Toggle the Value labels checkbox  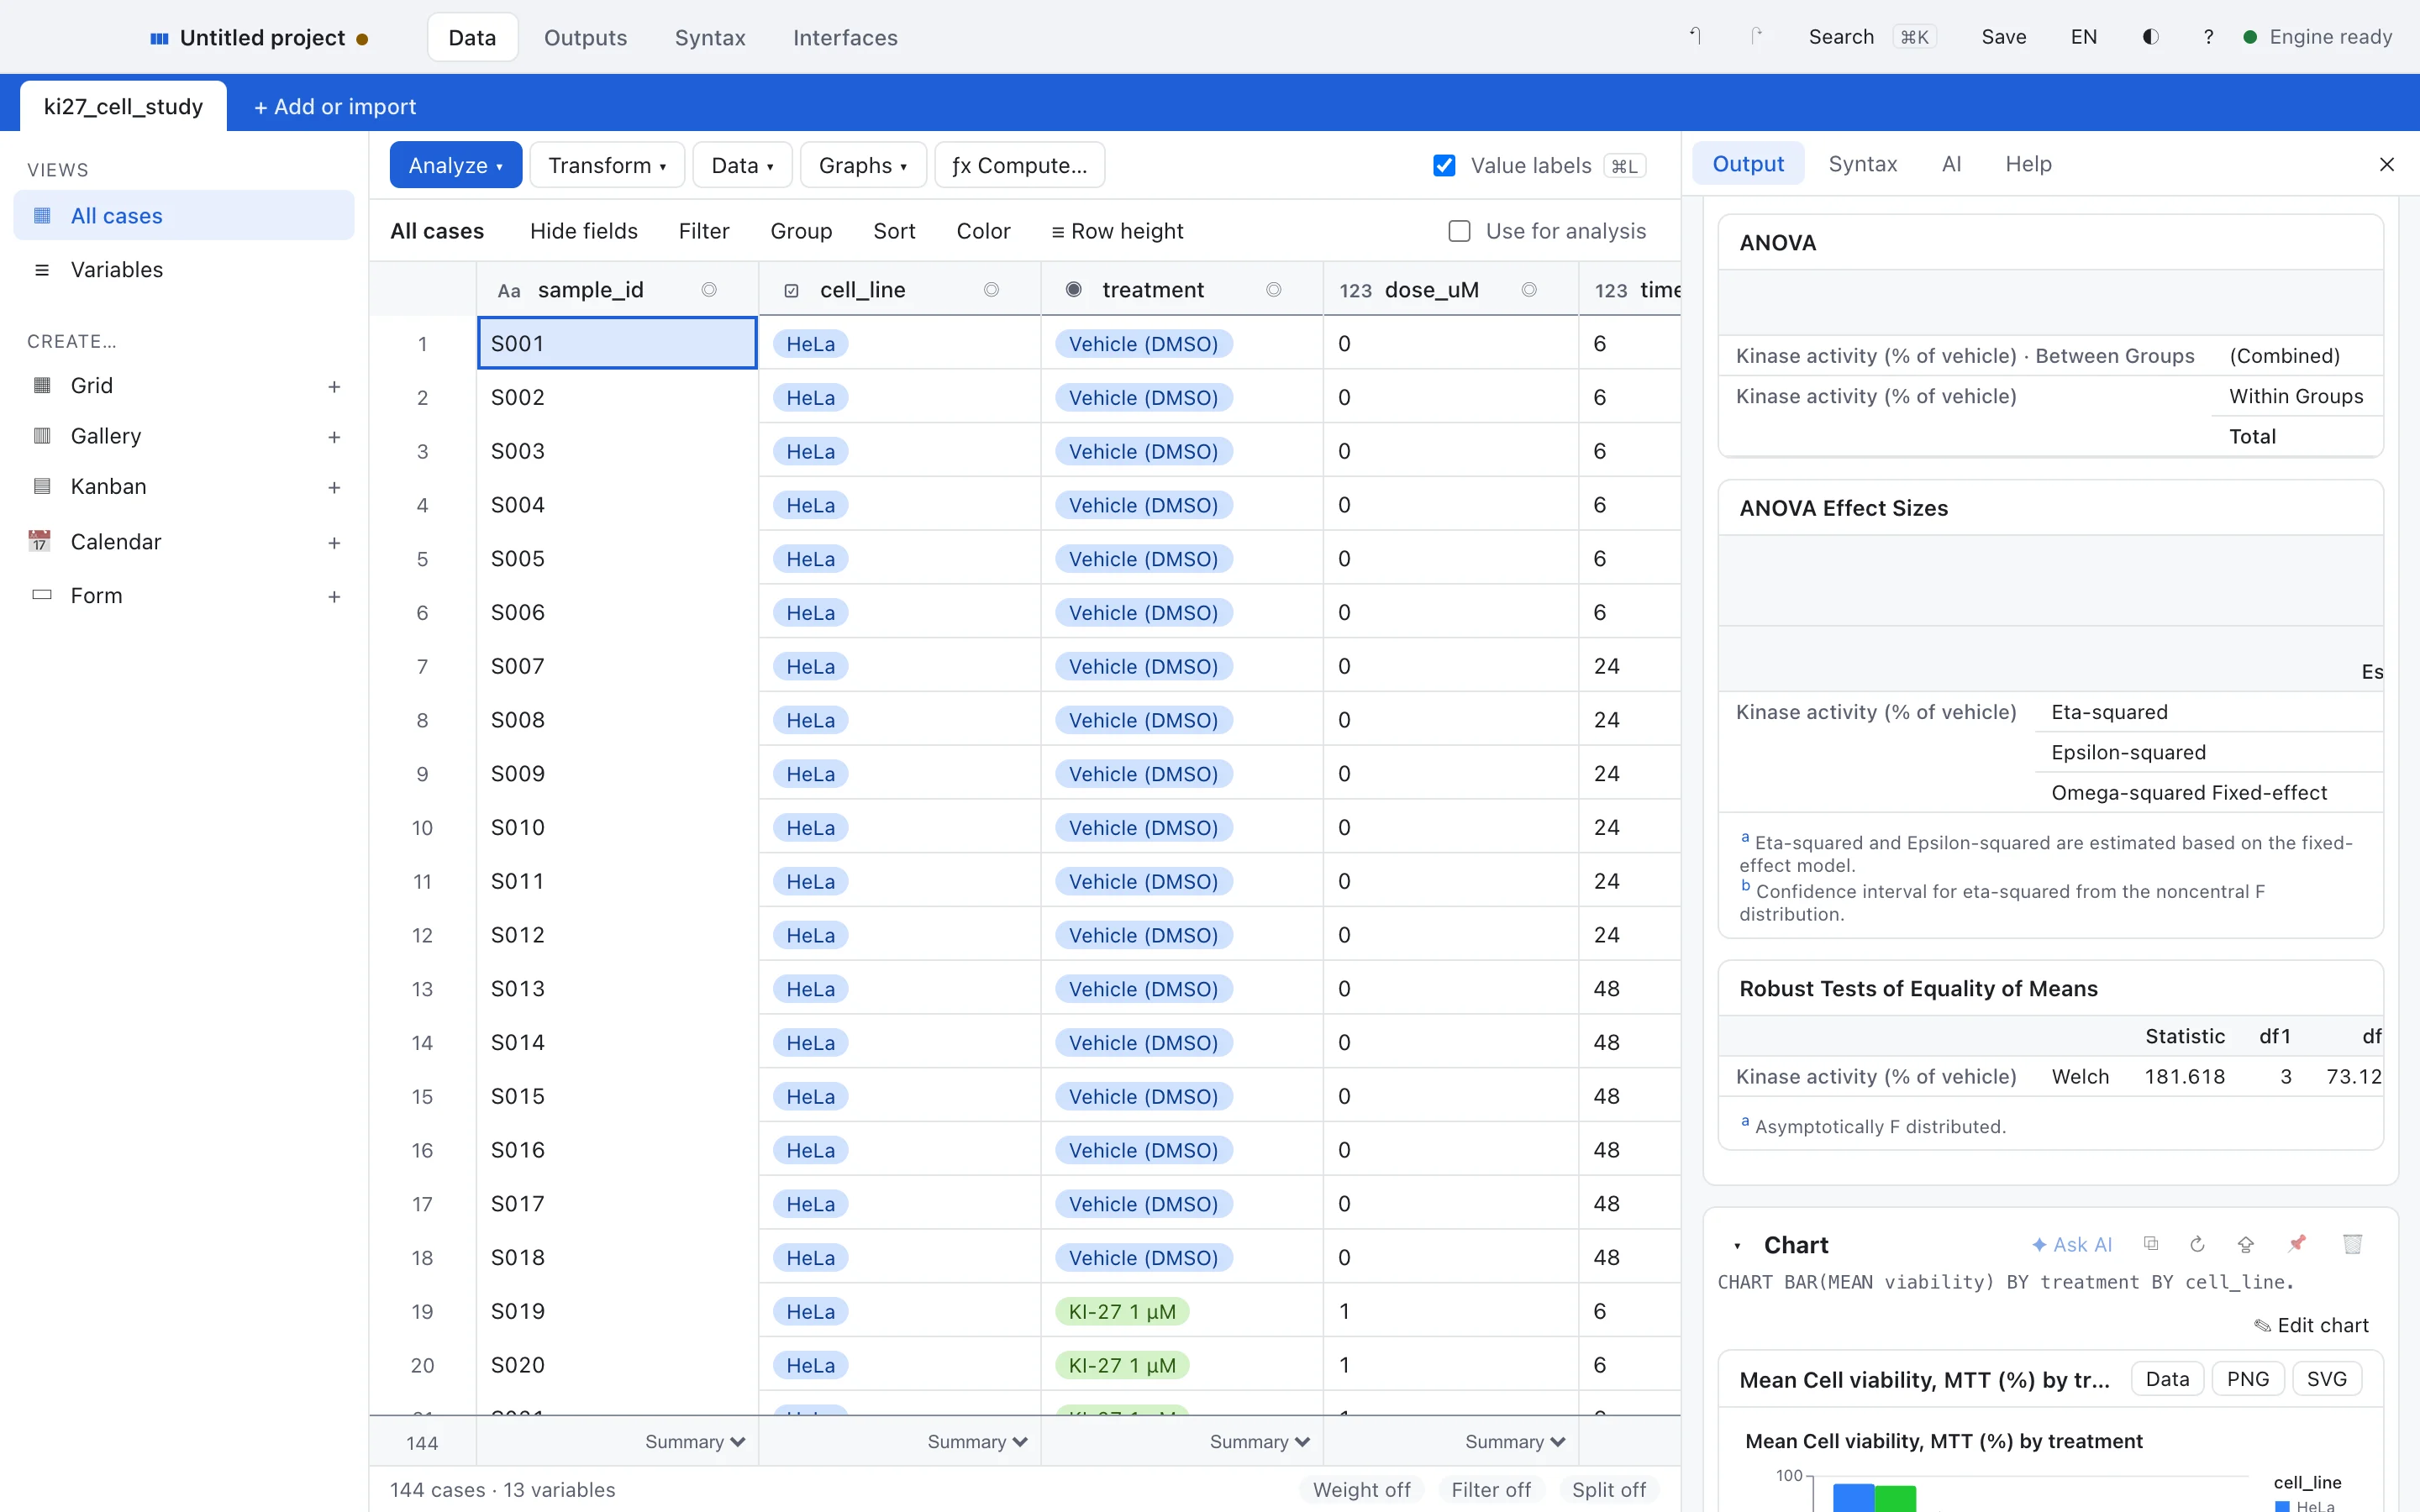[x=1444, y=166]
